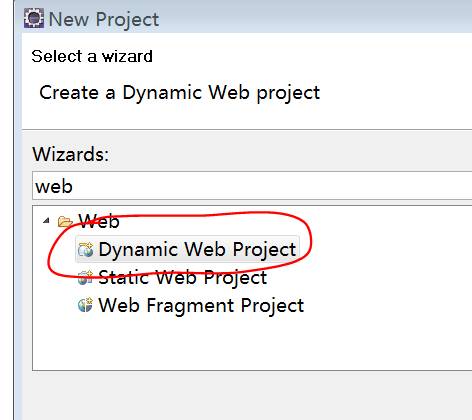This screenshot has width=472, height=420.
Task: Select Static Web Project wizard label
Action: point(183,277)
